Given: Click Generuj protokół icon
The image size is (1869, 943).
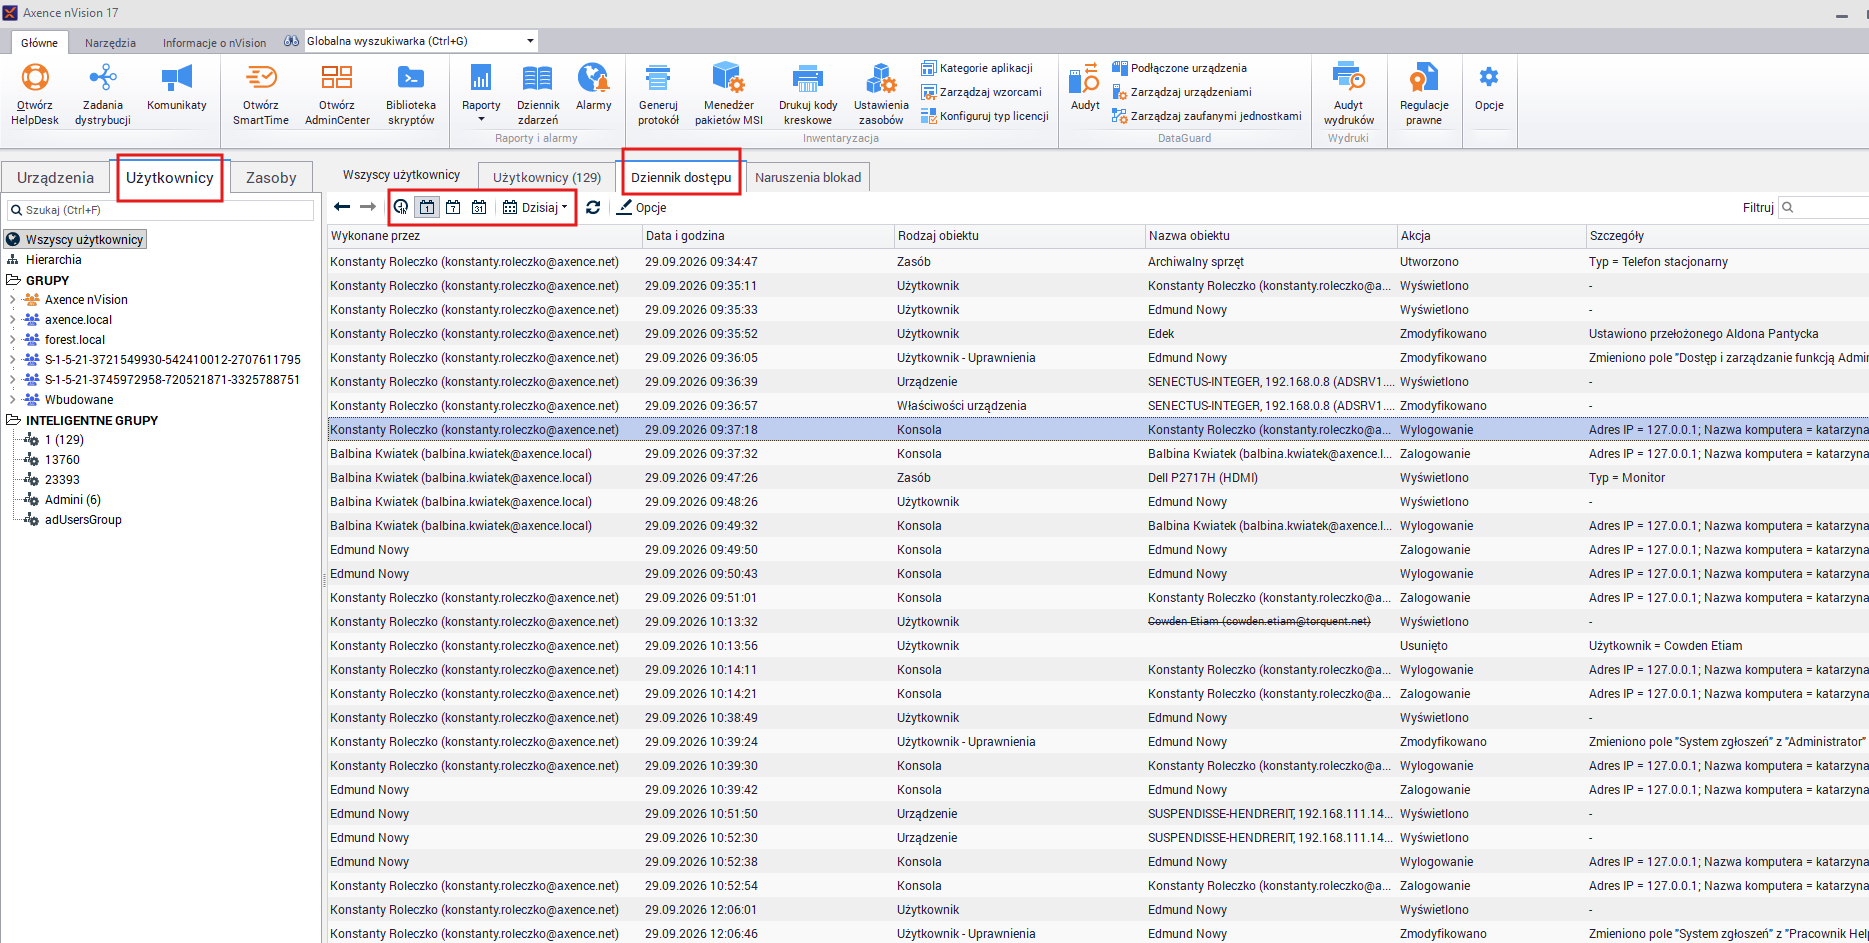Looking at the screenshot, I should (x=658, y=93).
